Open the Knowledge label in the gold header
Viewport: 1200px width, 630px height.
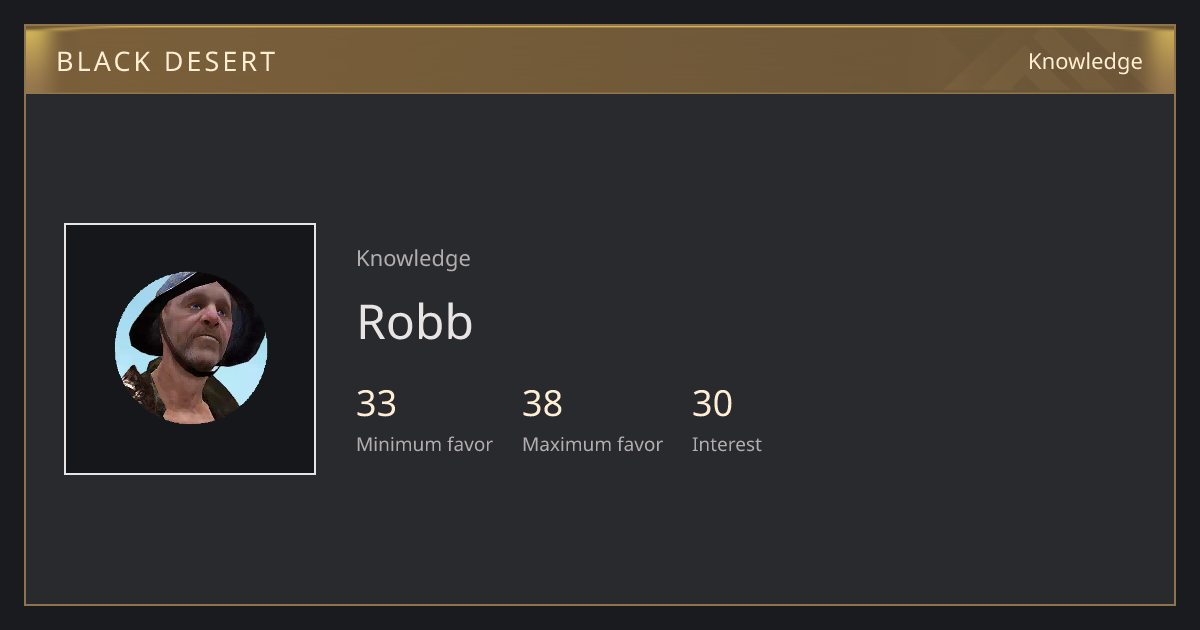pyautogui.click(x=1085, y=61)
